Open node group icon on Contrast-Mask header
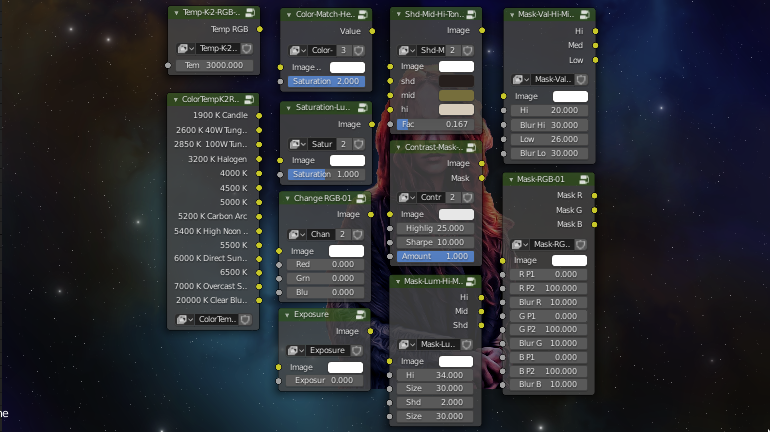The height and width of the screenshot is (432, 770). click(x=471, y=147)
